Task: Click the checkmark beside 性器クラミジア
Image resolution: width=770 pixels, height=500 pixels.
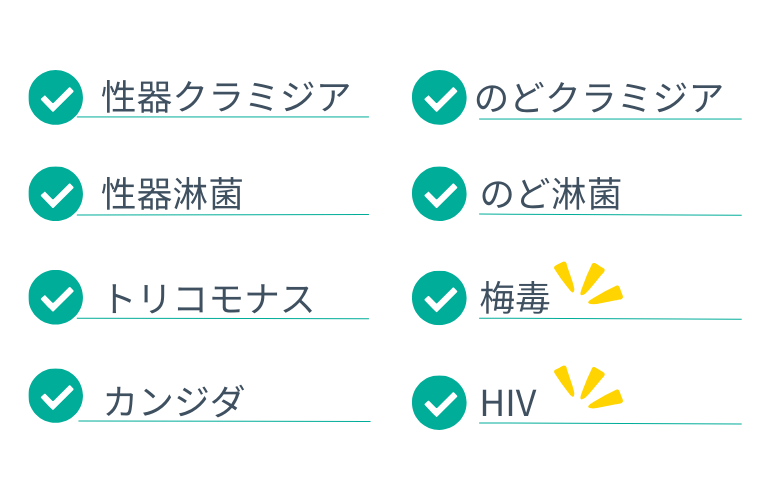Action: coord(55,98)
